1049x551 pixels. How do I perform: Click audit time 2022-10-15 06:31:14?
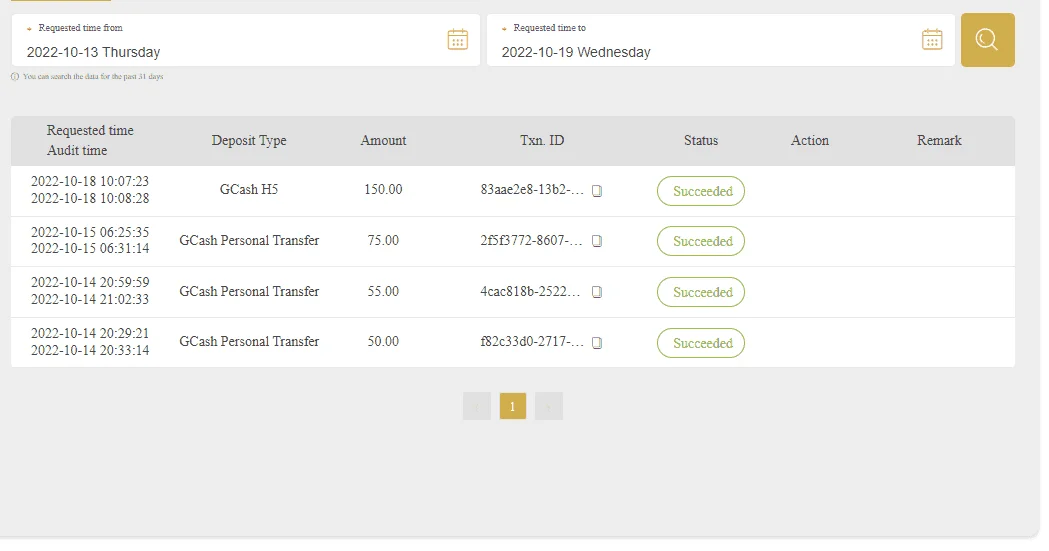coord(90,248)
